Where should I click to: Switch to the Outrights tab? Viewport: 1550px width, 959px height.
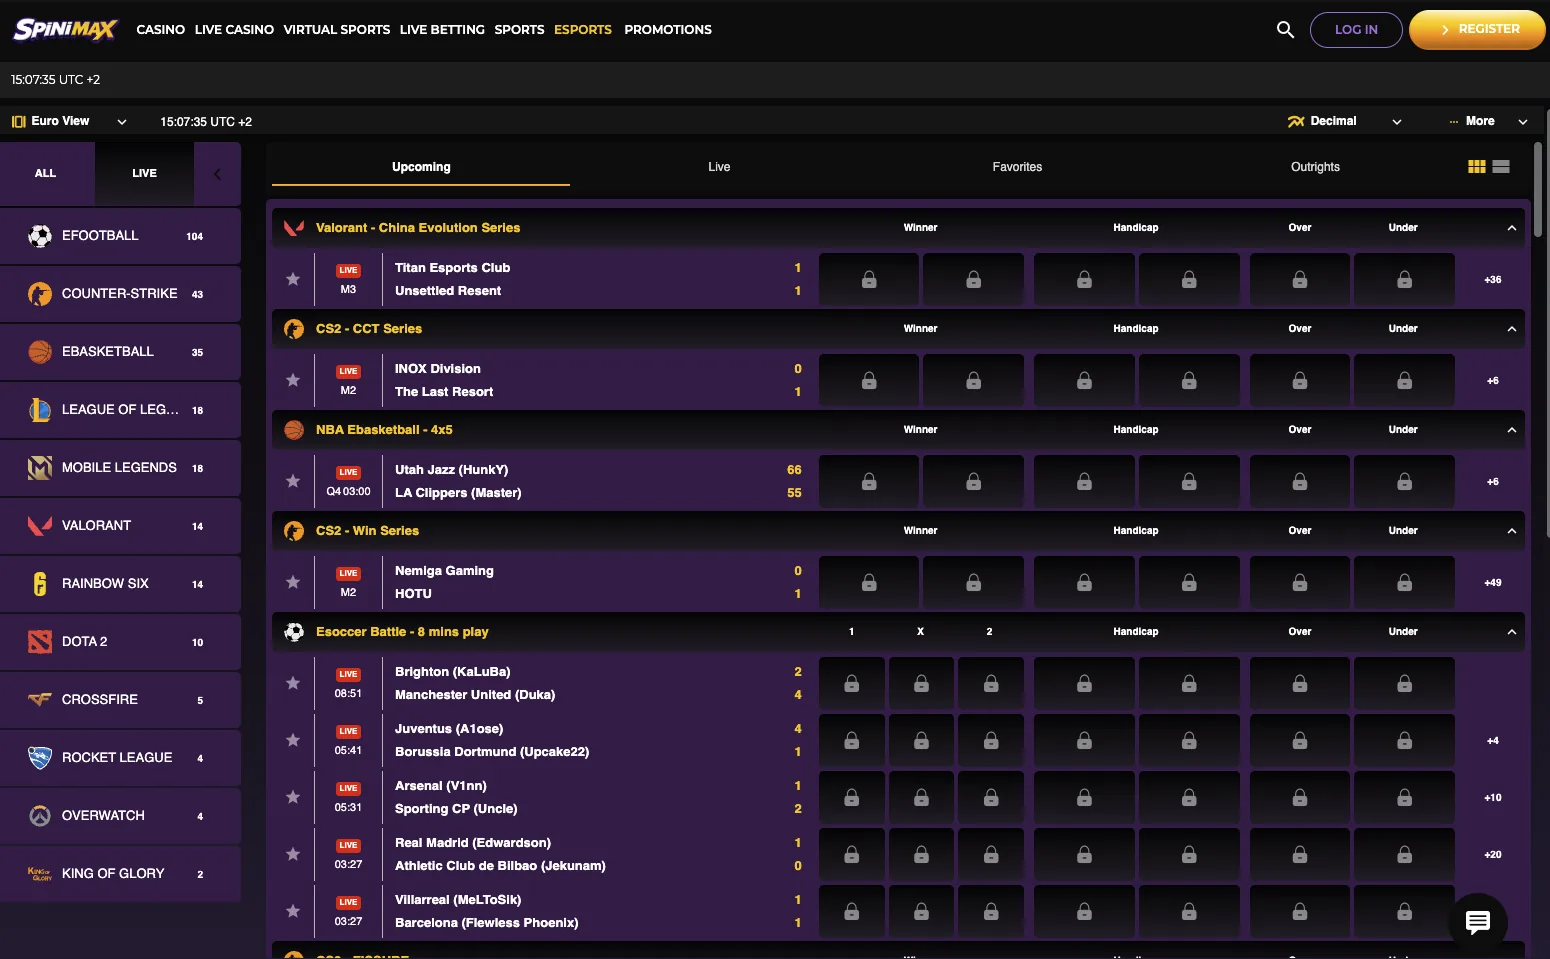(x=1315, y=167)
